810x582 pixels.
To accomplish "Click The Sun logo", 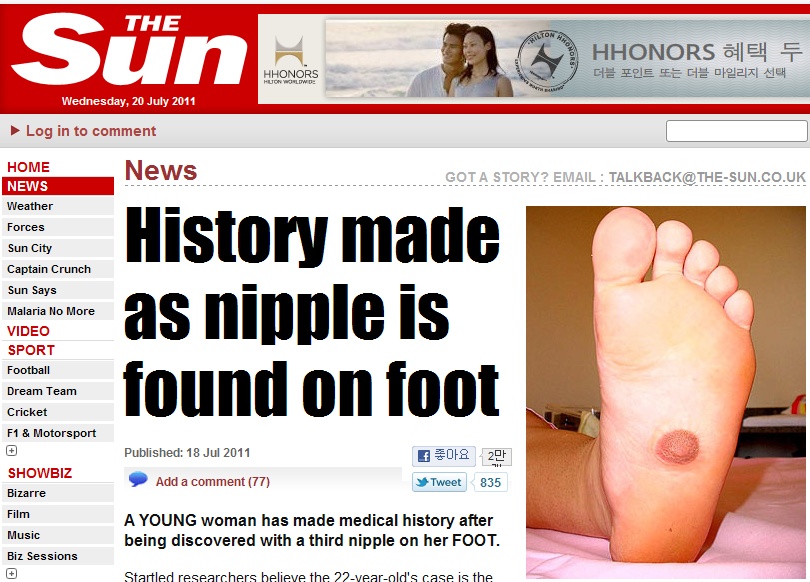I will (129, 49).
